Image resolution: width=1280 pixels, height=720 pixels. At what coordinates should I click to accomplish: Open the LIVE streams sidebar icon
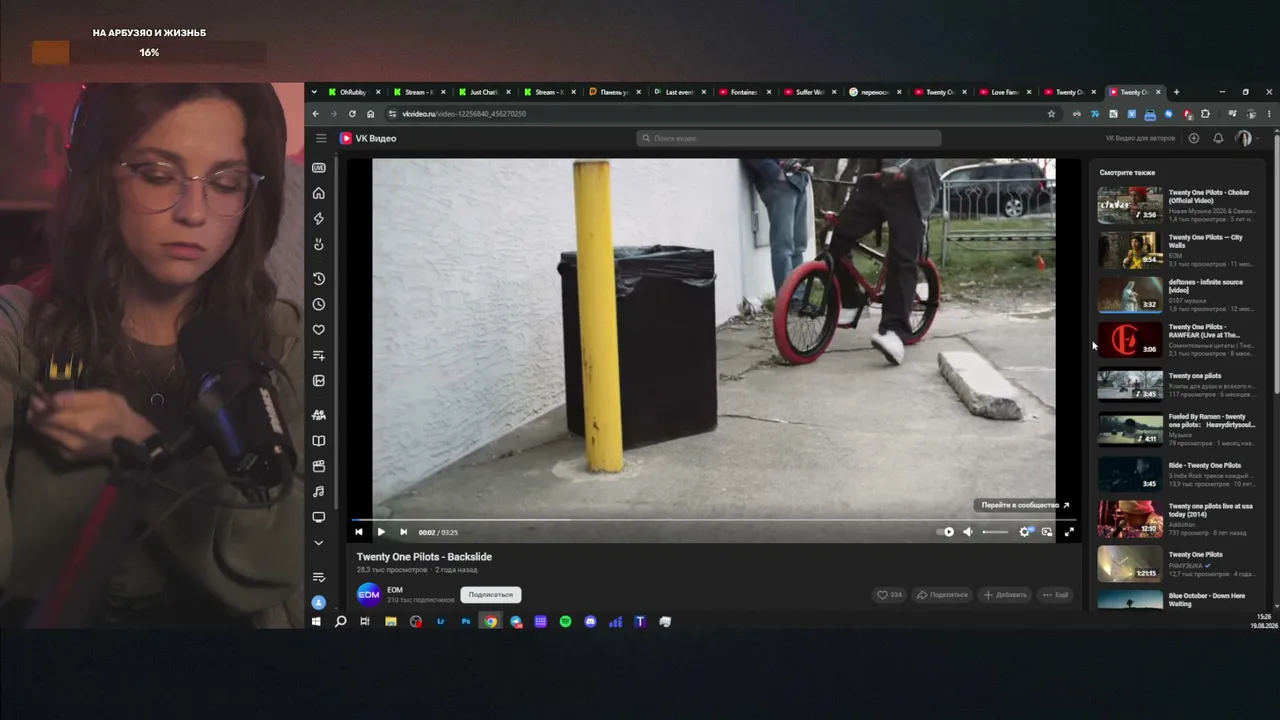pyautogui.click(x=319, y=167)
